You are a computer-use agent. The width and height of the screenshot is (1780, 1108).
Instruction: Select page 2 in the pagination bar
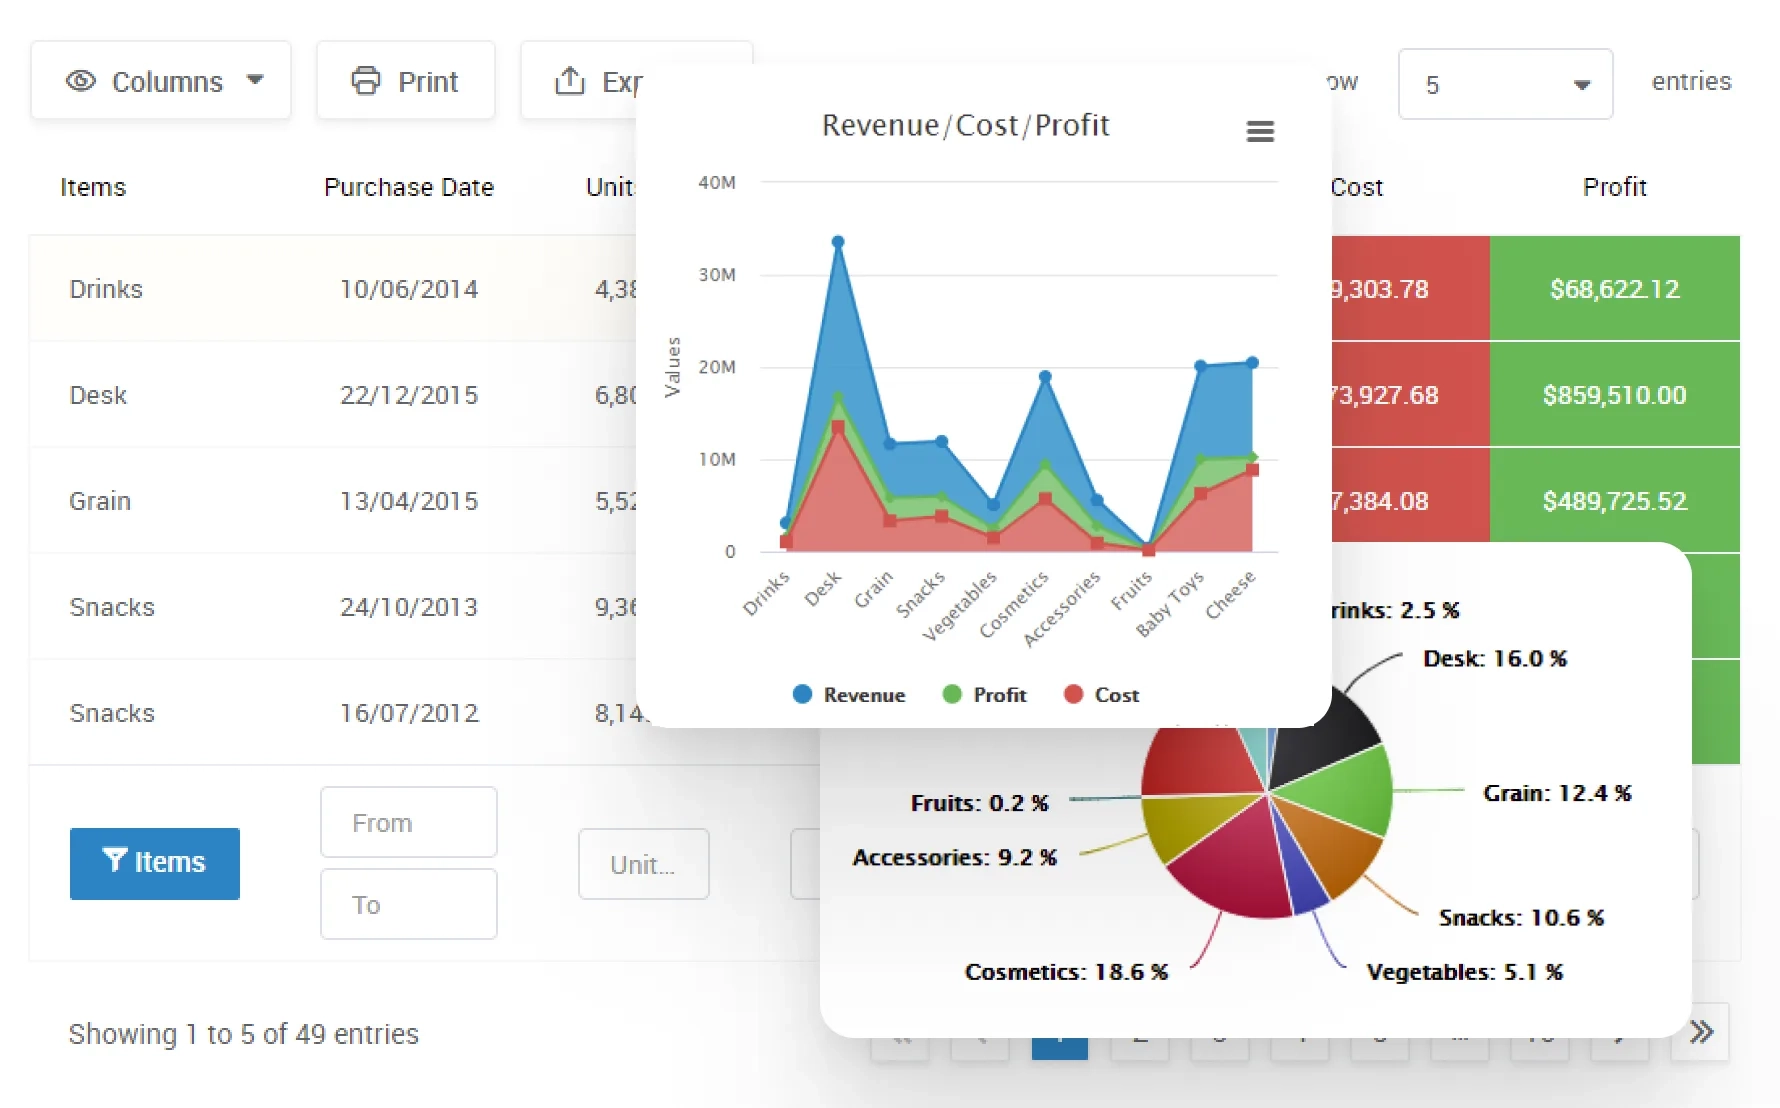click(x=1138, y=1040)
